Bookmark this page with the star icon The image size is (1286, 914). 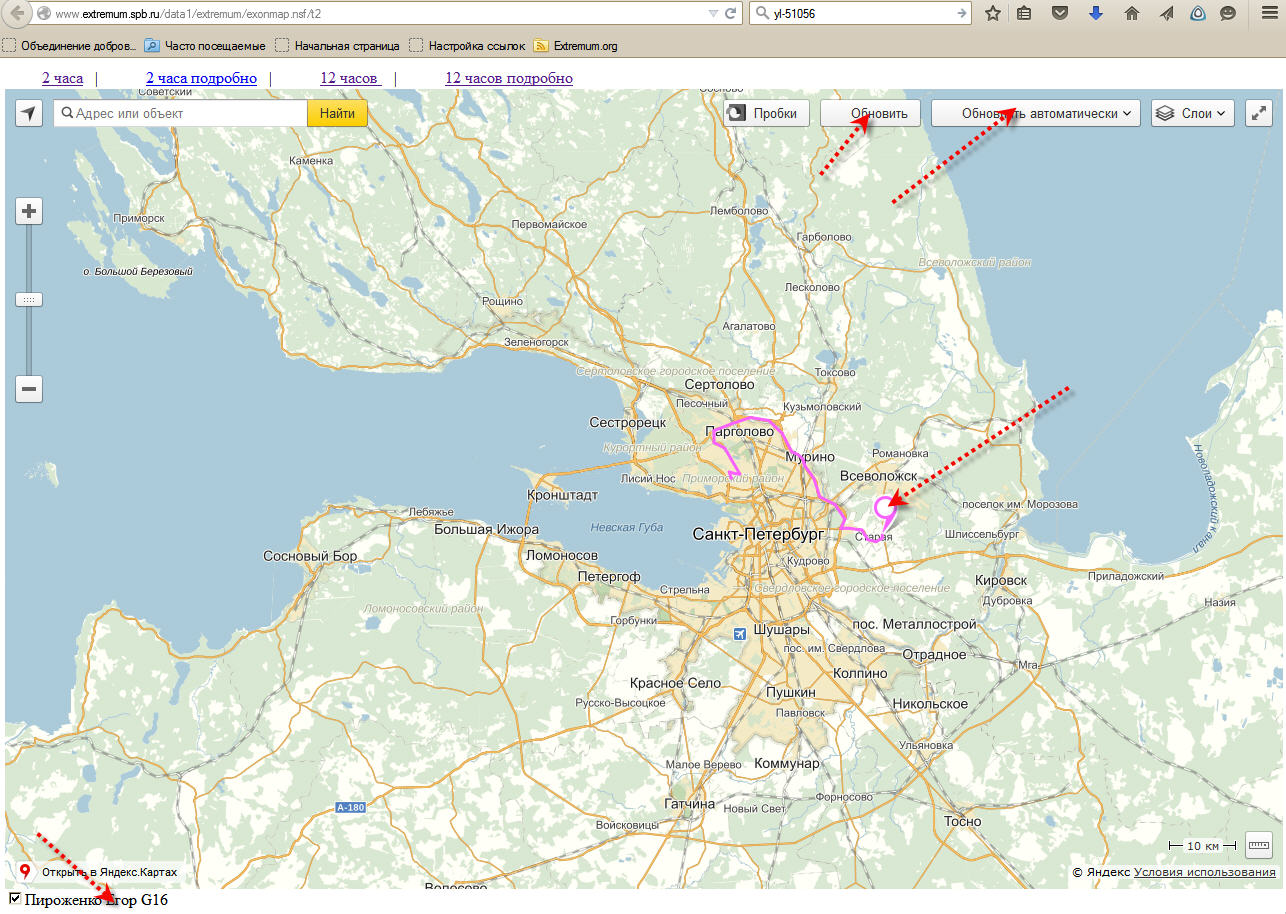(x=993, y=14)
